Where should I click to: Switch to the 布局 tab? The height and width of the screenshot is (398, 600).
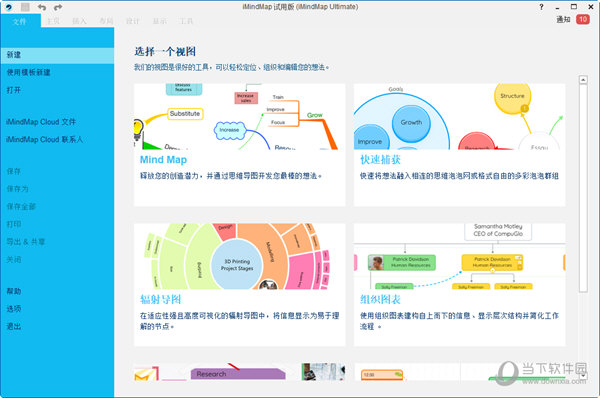(106, 21)
